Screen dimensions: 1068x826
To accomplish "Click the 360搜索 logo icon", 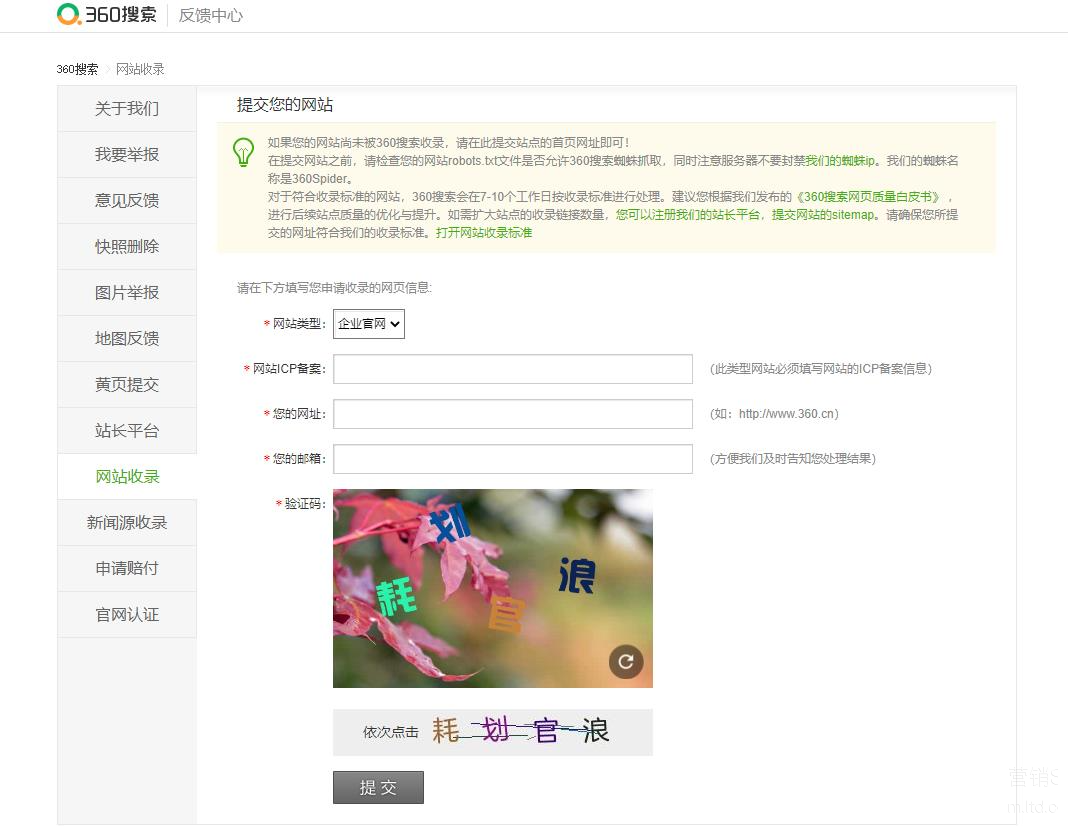I will pos(69,15).
